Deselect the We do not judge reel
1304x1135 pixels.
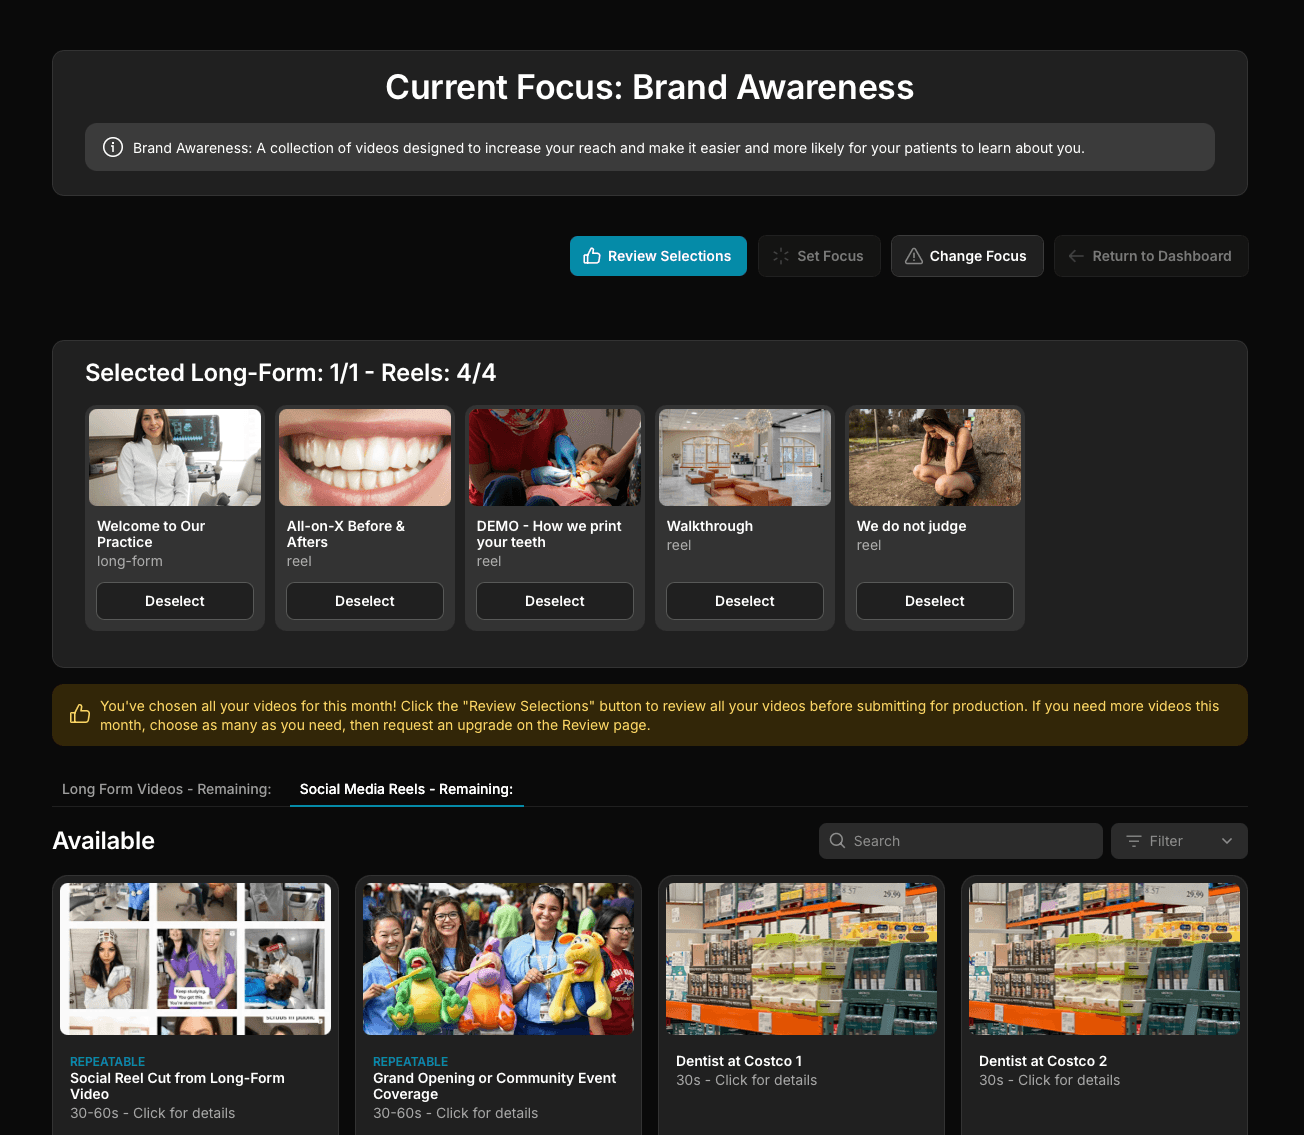tap(934, 601)
